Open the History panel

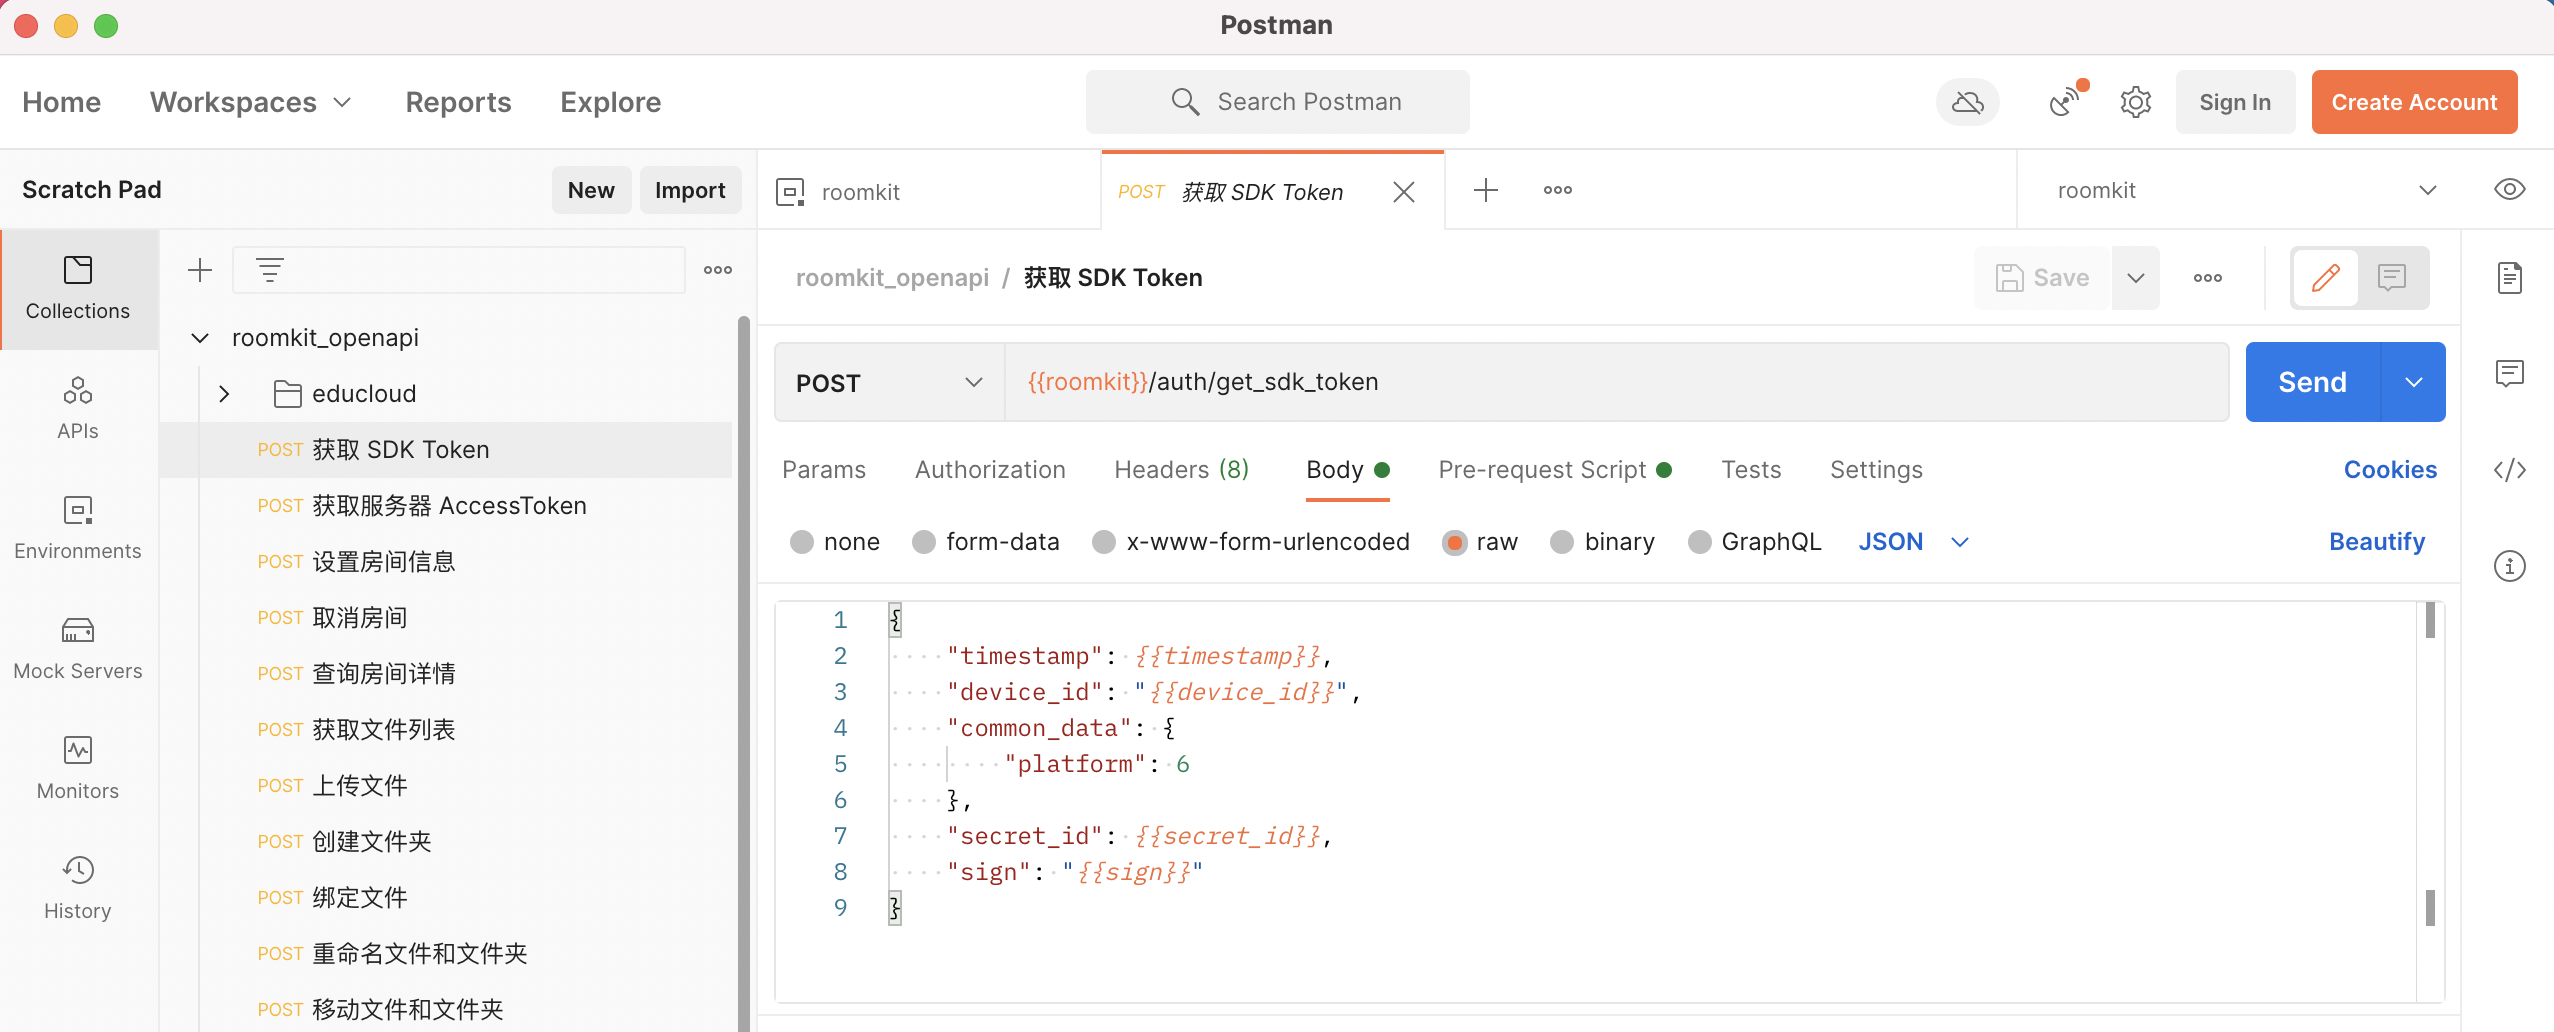[x=78, y=888]
